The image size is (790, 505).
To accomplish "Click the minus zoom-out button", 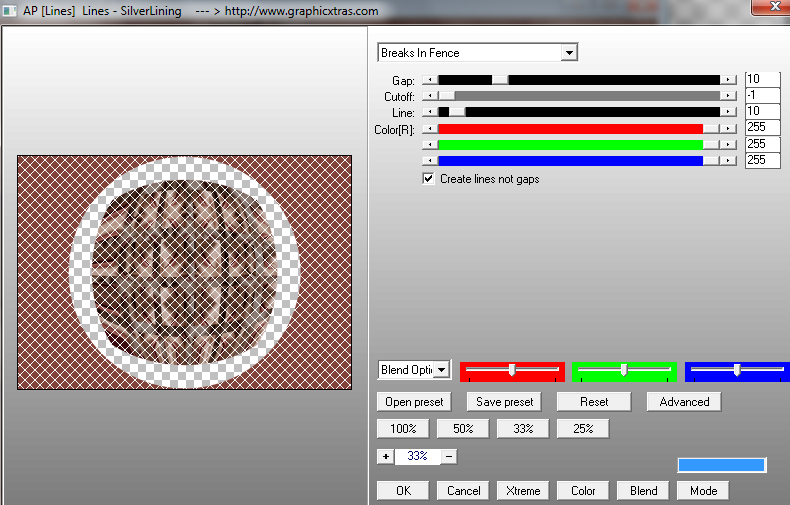I will click(450, 456).
